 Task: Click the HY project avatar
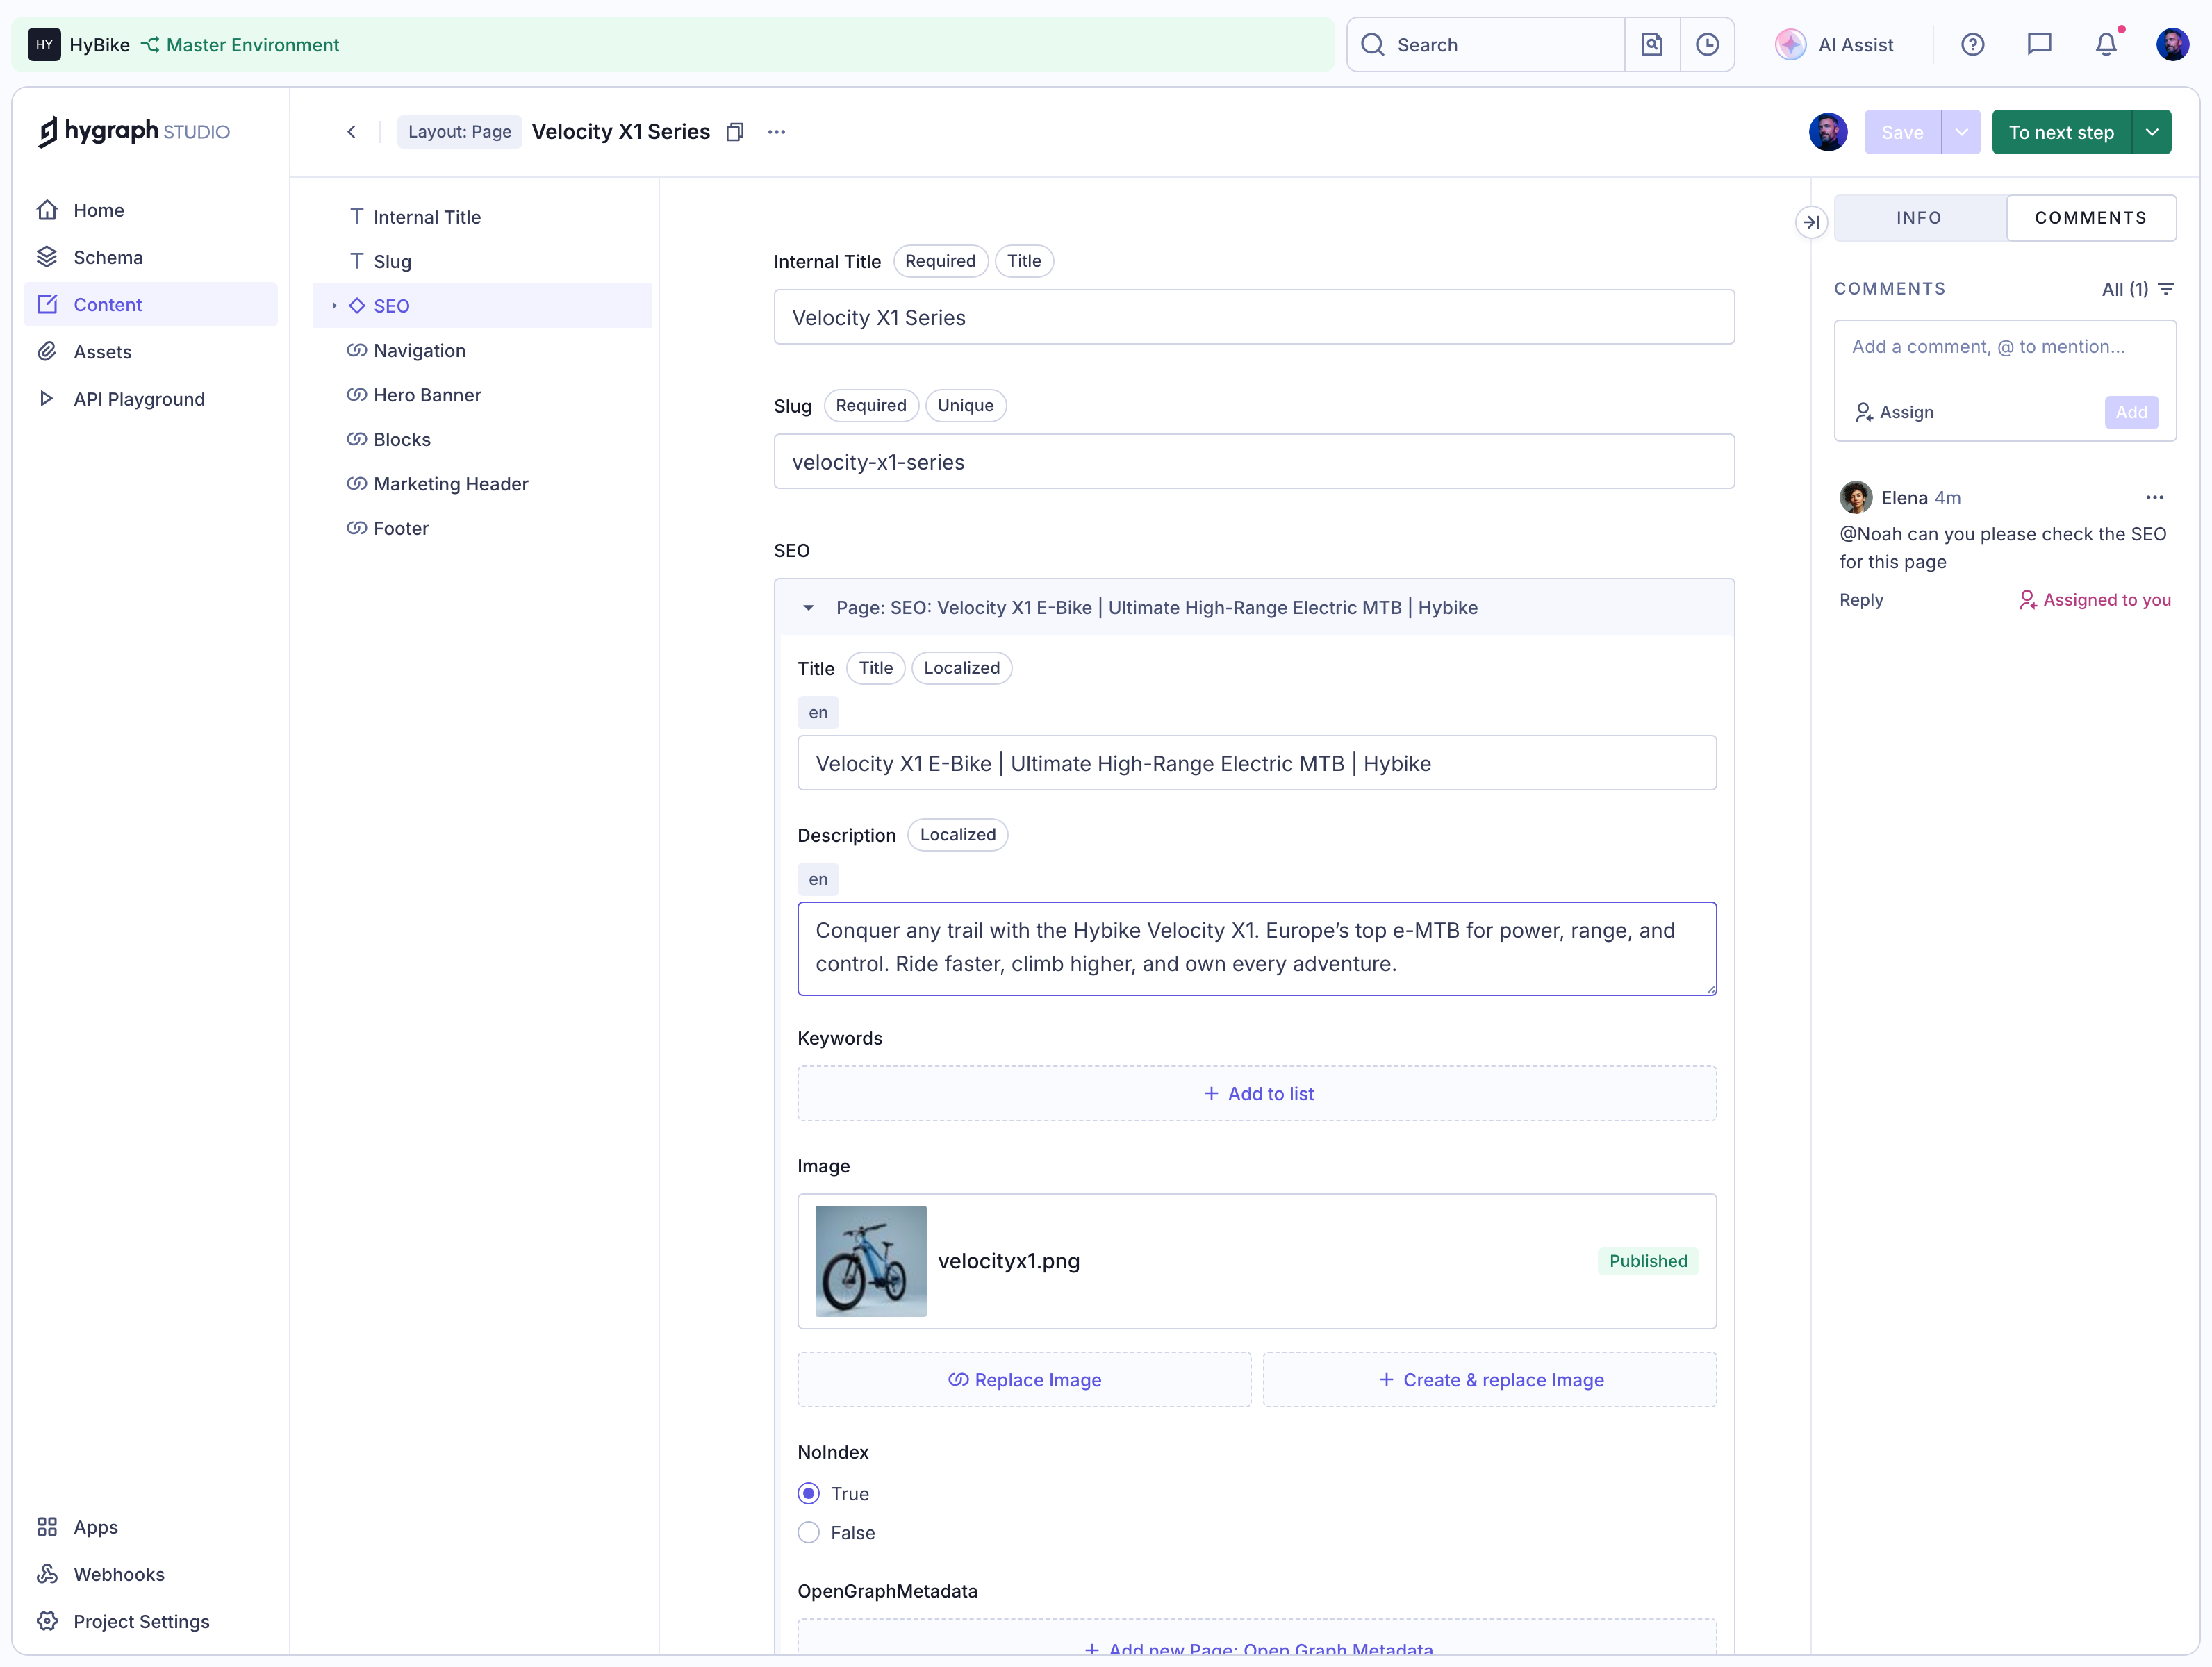44,44
